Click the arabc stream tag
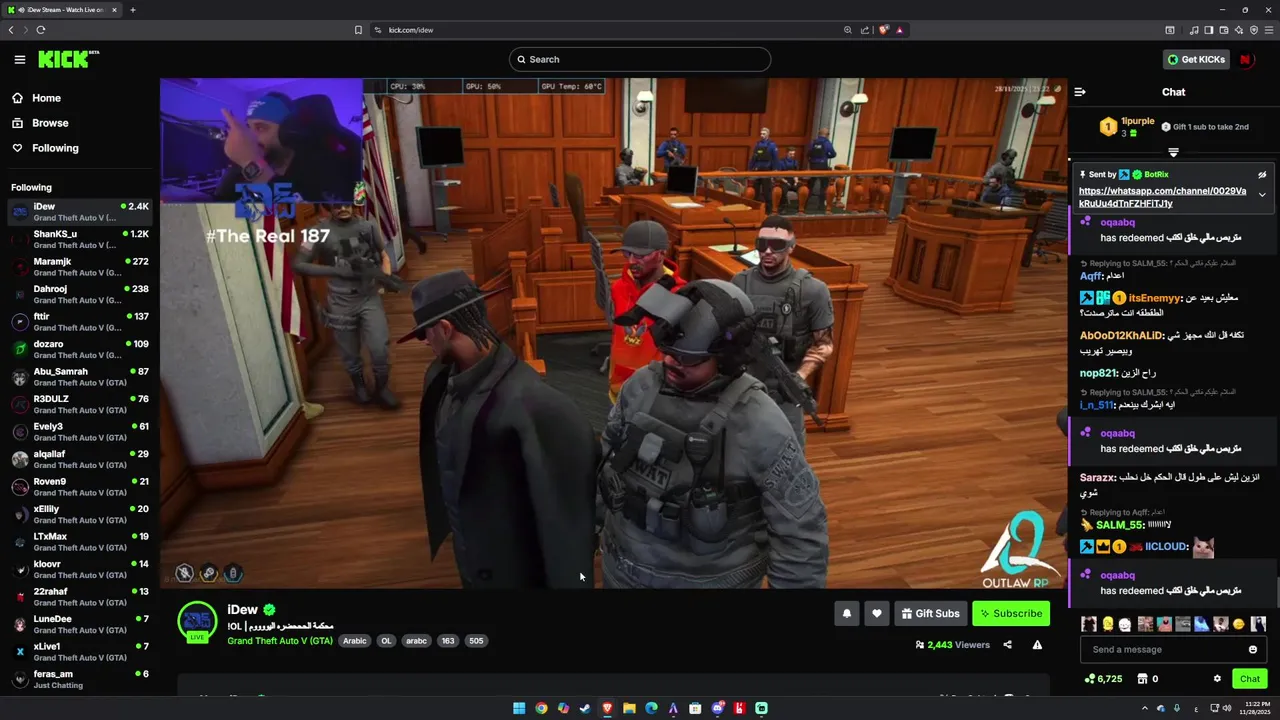The height and width of the screenshot is (720, 1280). (416, 641)
